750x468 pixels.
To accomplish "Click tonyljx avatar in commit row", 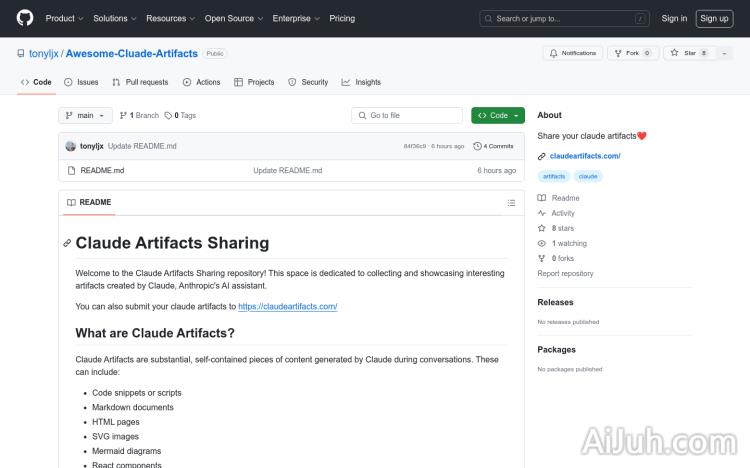I will (x=71, y=146).
